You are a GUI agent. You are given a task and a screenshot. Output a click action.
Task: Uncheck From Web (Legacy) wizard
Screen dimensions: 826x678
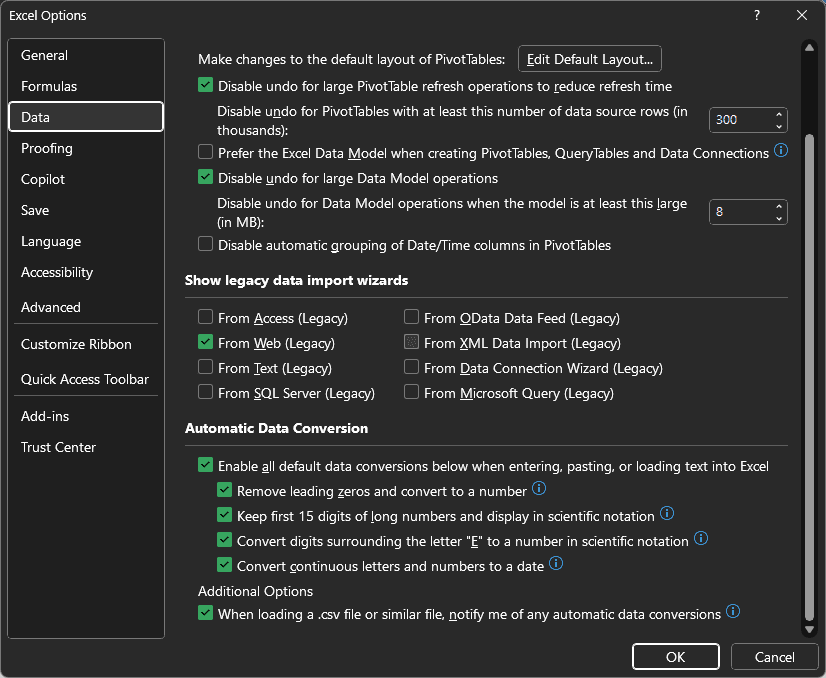coord(205,342)
